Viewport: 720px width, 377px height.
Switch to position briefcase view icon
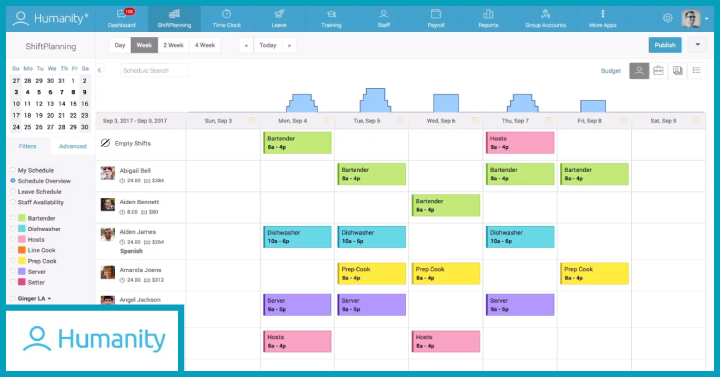pos(658,71)
